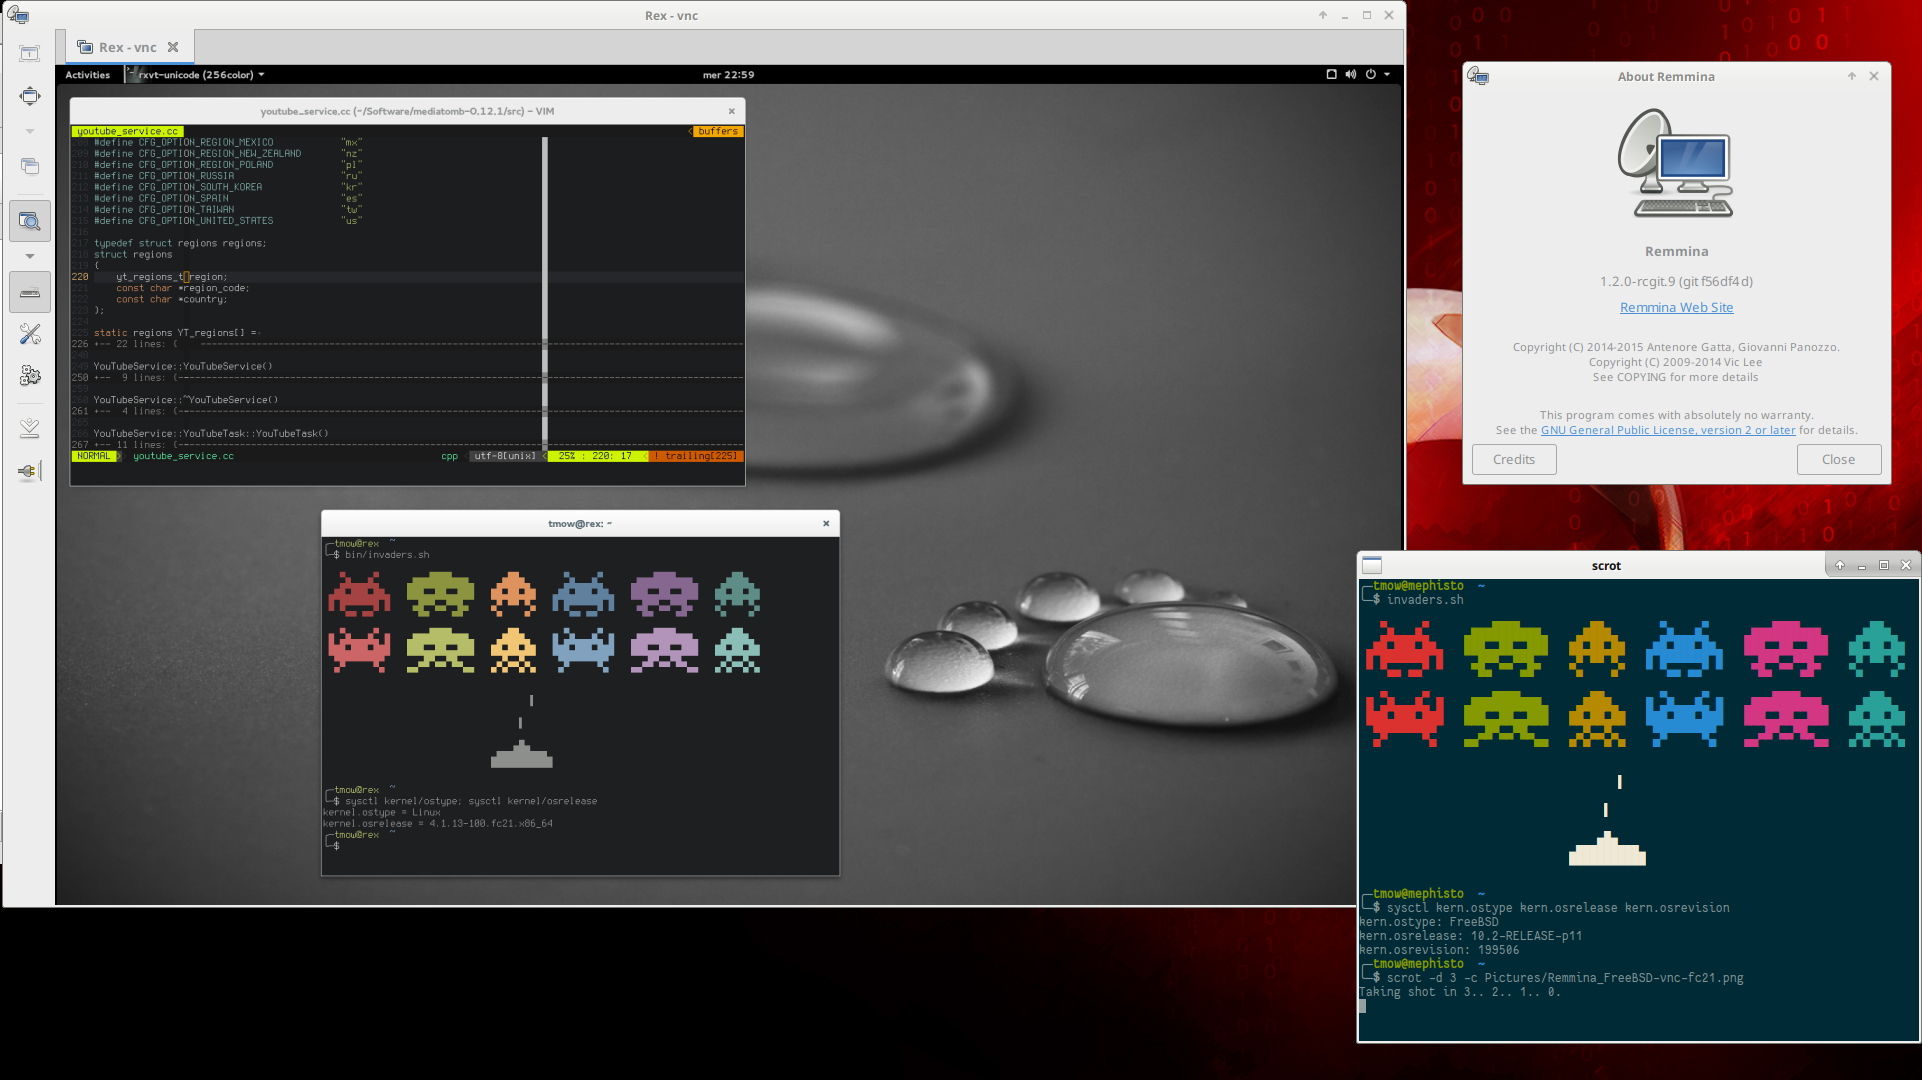This screenshot has height=1080, width=1922.
Task: Toggle sound icon in GNOME top panel
Action: pos(1349,75)
